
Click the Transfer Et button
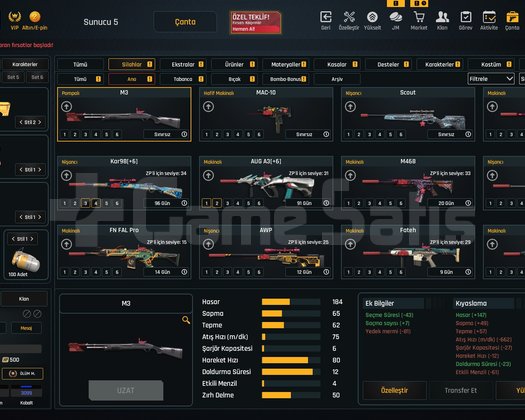(x=461, y=391)
